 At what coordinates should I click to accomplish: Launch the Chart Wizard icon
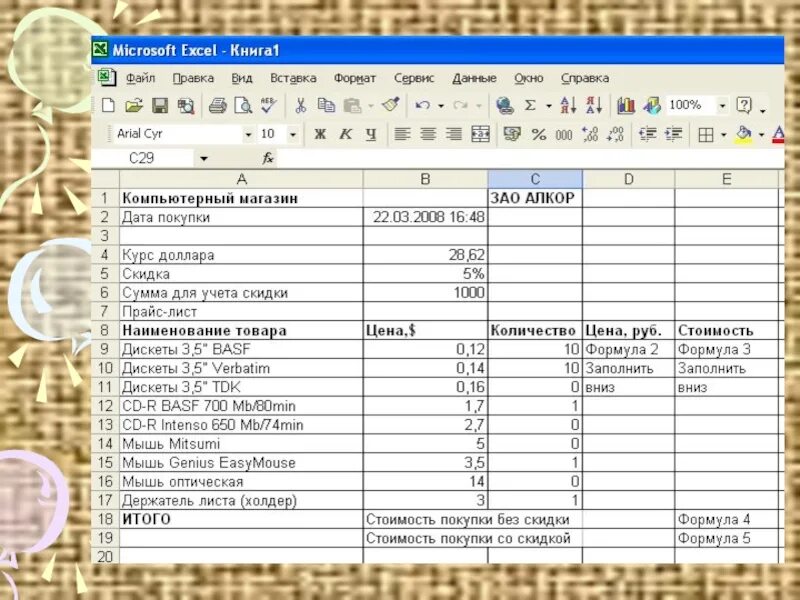pos(626,106)
